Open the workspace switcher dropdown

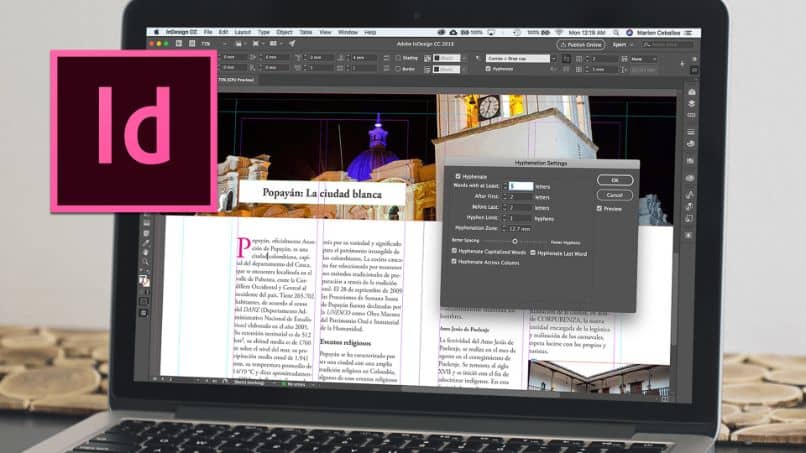(624, 45)
